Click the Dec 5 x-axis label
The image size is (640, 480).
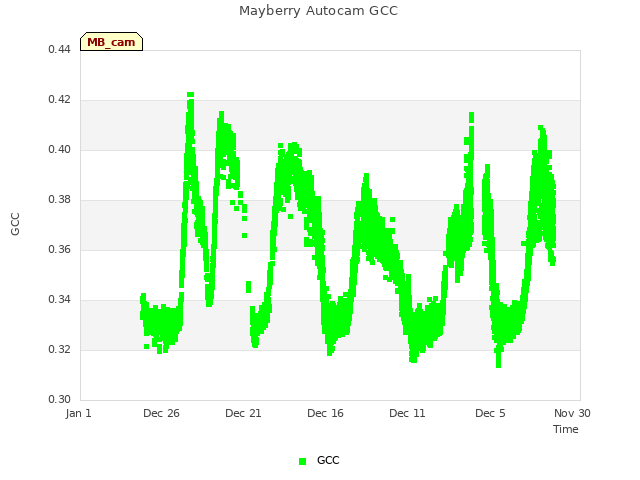pos(490,413)
